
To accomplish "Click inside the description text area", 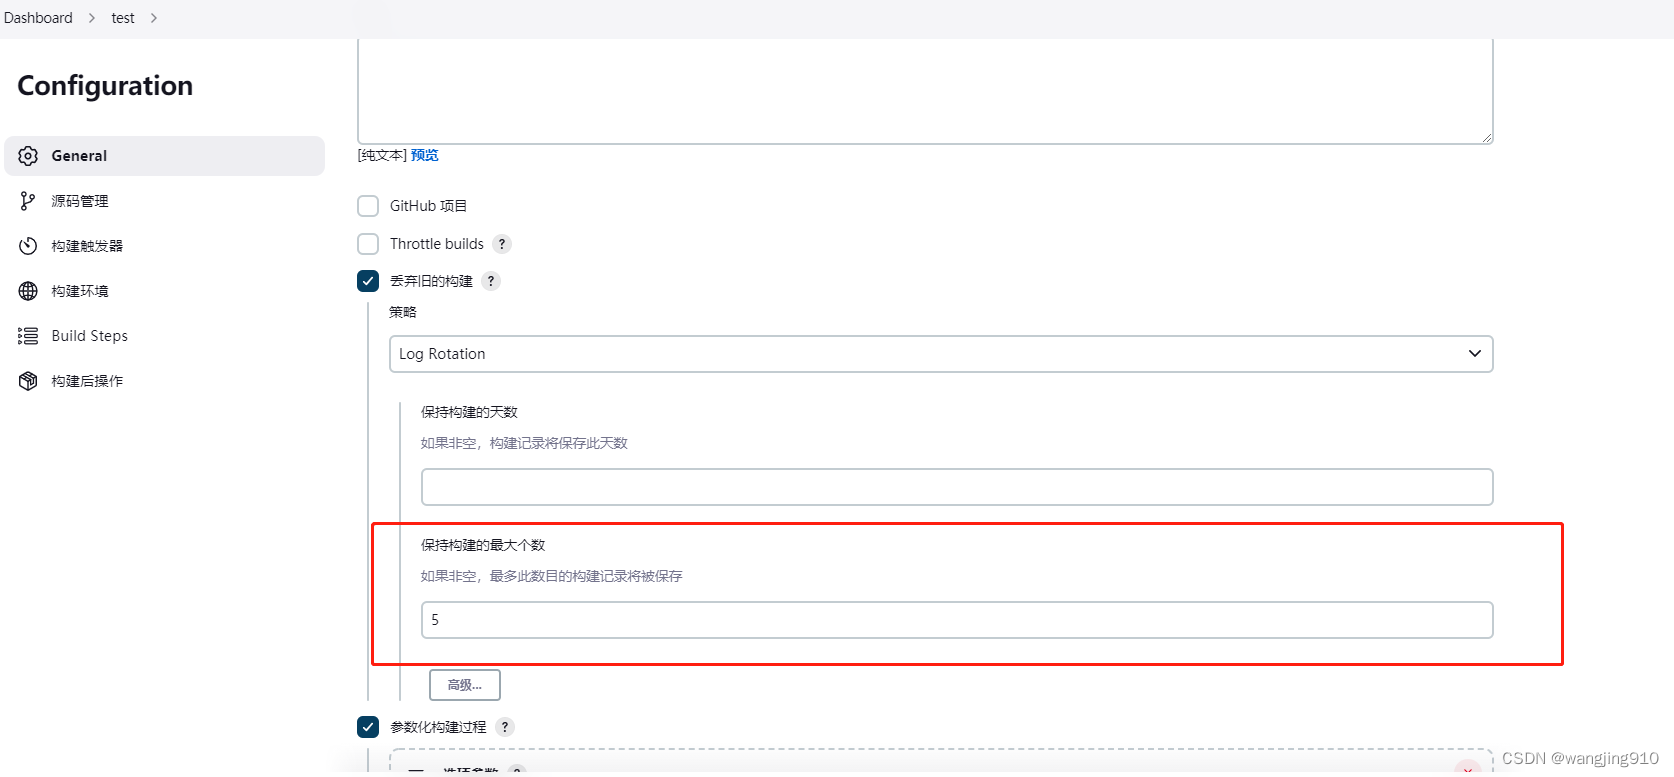I will tap(926, 91).
